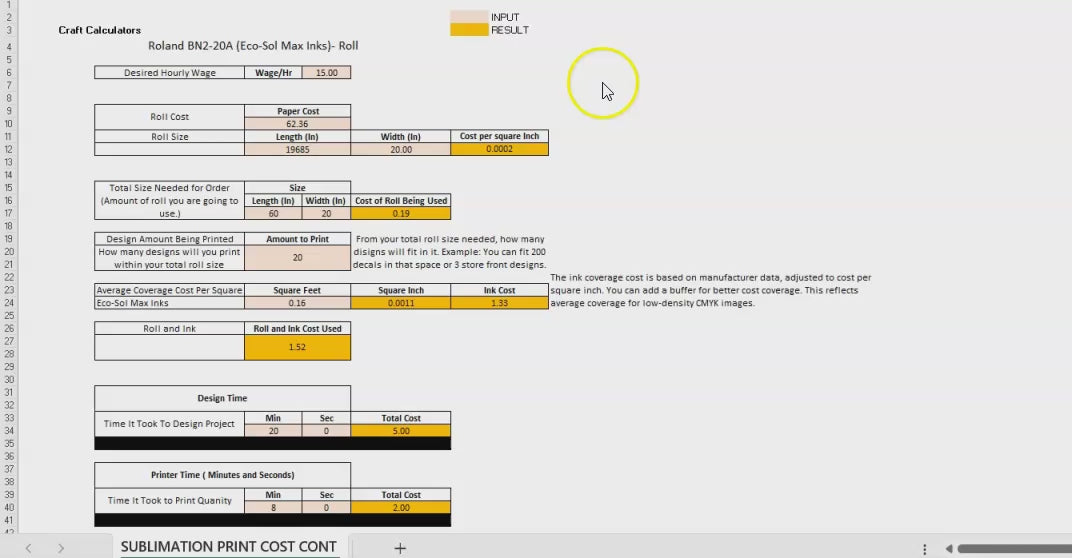The height and width of the screenshot is (558, 1072).
Task: Click the Cost per square inch result 0.0002
Action: click(499, 149)
